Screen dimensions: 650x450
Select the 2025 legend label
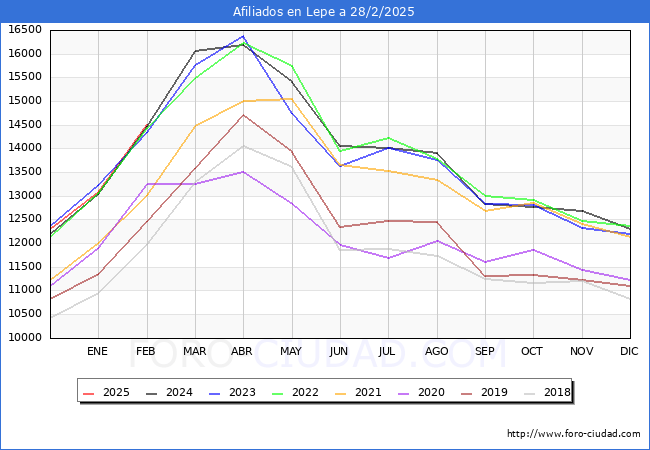pyautogui.click(x=116, y=392)
